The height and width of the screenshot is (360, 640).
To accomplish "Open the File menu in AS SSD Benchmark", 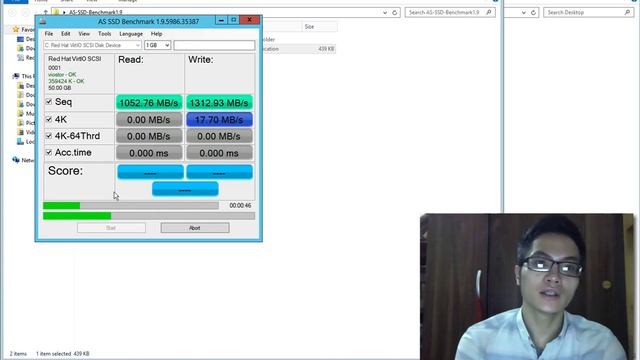I will (x=49, y=34).
